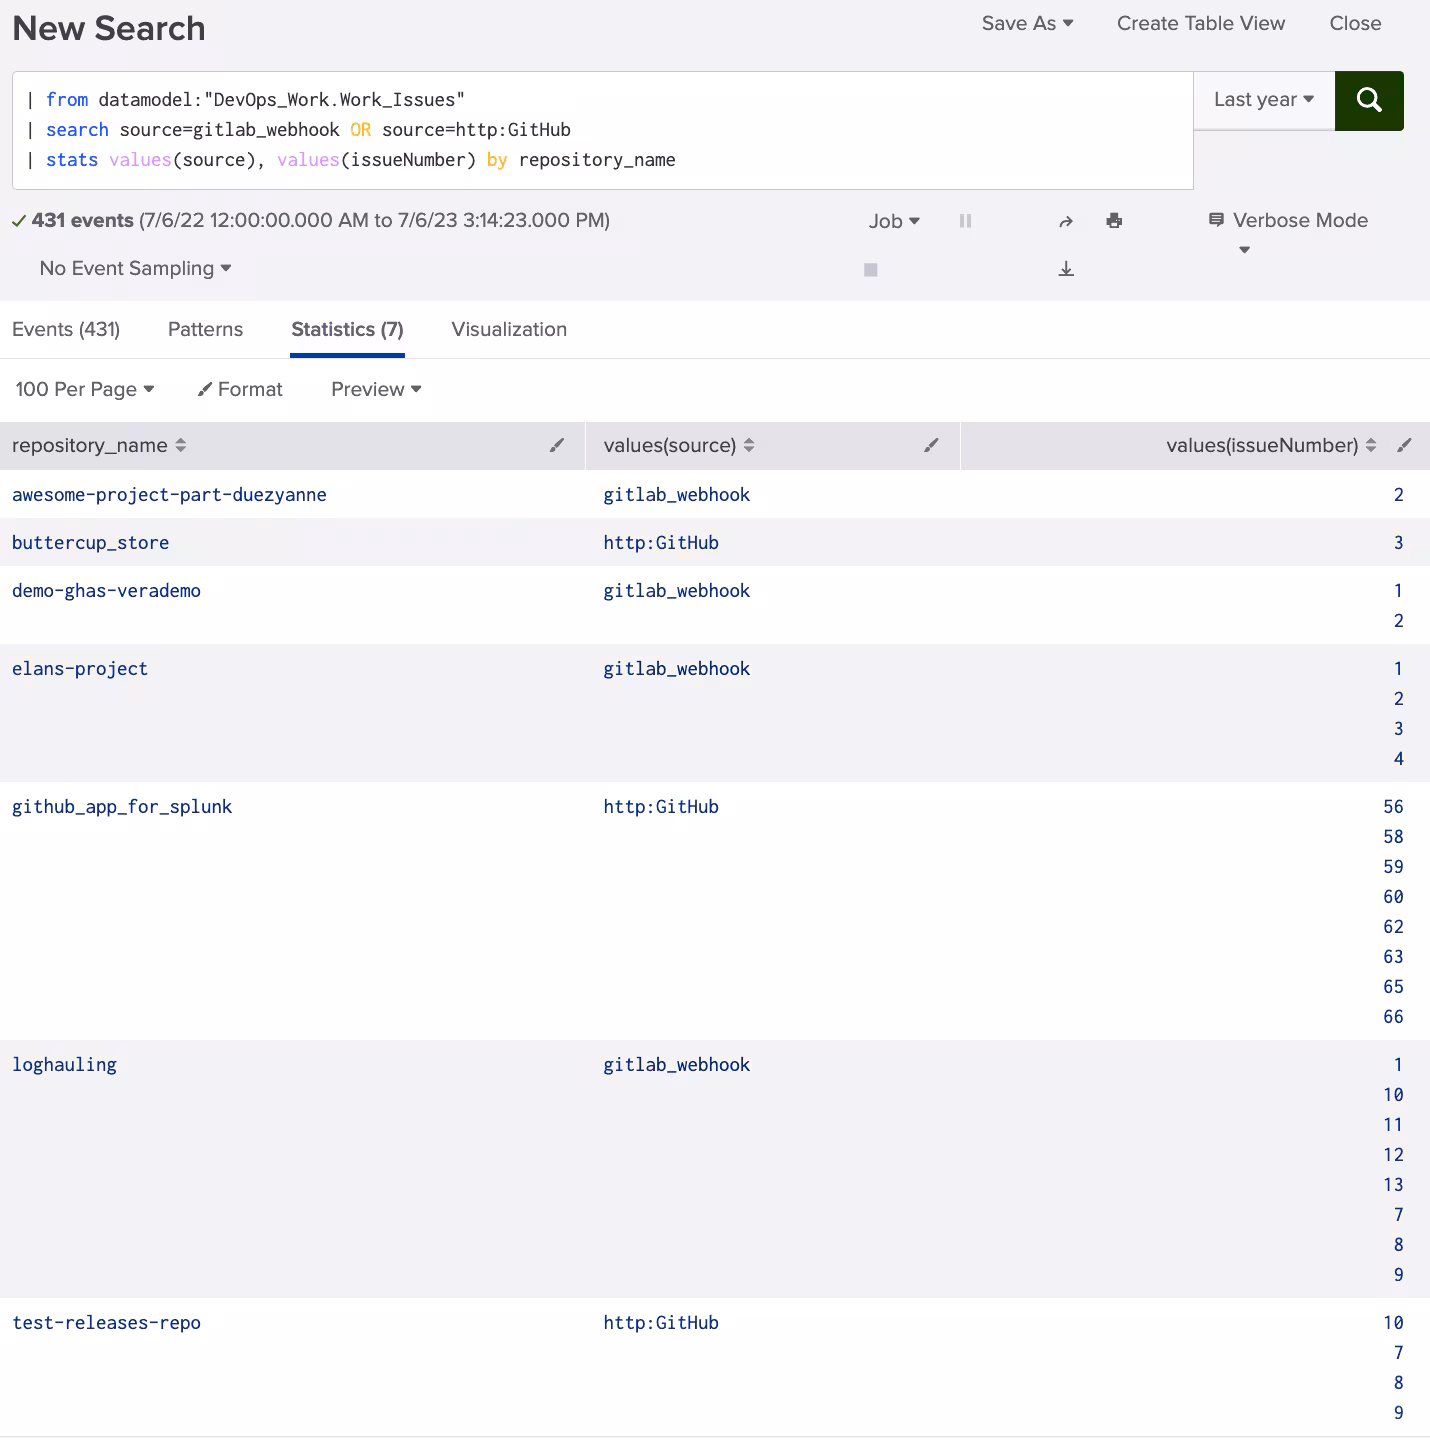Edit the values(source) column pencil icon

(931, 446)
